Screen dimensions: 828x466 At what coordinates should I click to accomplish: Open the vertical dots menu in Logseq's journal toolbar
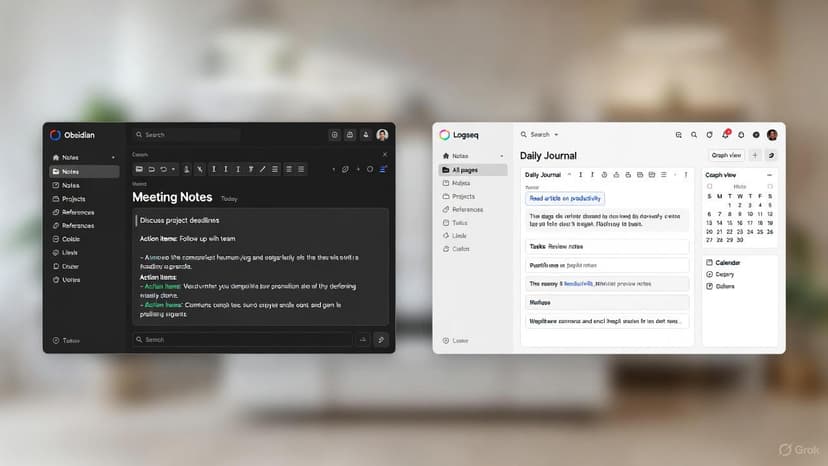pyautogui.click(x=686, y=175)
